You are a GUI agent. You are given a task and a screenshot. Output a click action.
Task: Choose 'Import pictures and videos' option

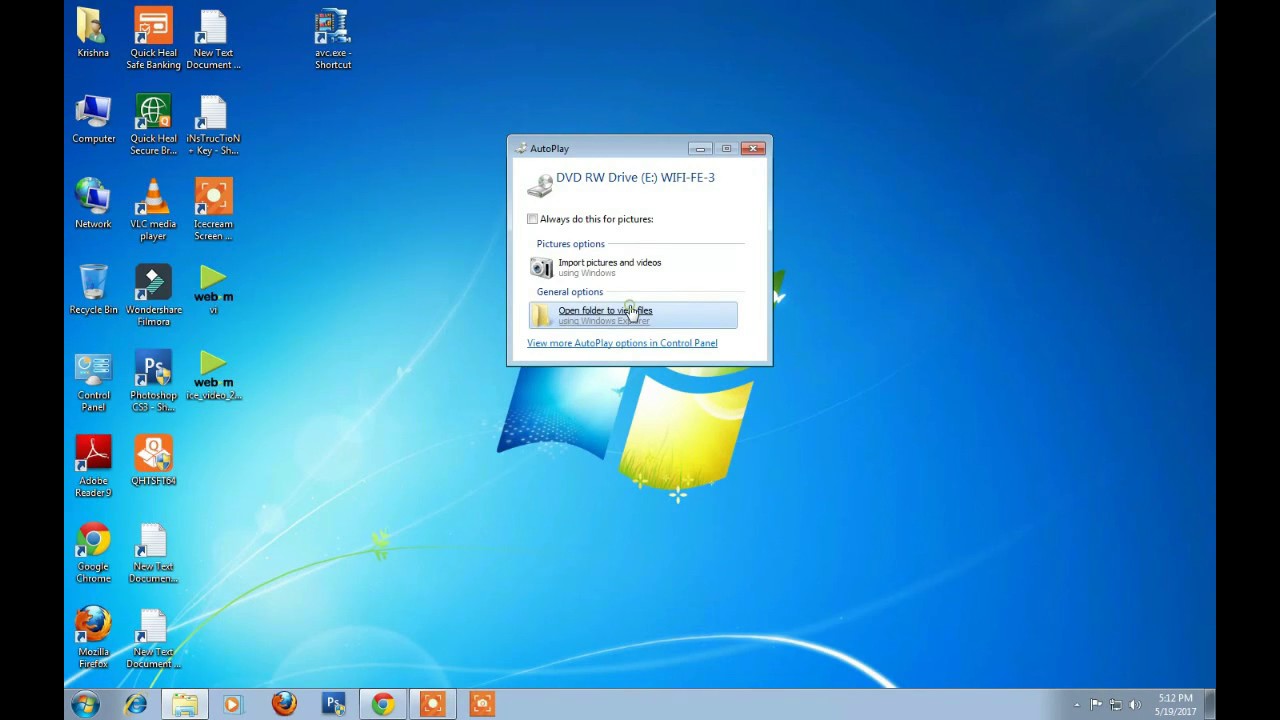633,267
